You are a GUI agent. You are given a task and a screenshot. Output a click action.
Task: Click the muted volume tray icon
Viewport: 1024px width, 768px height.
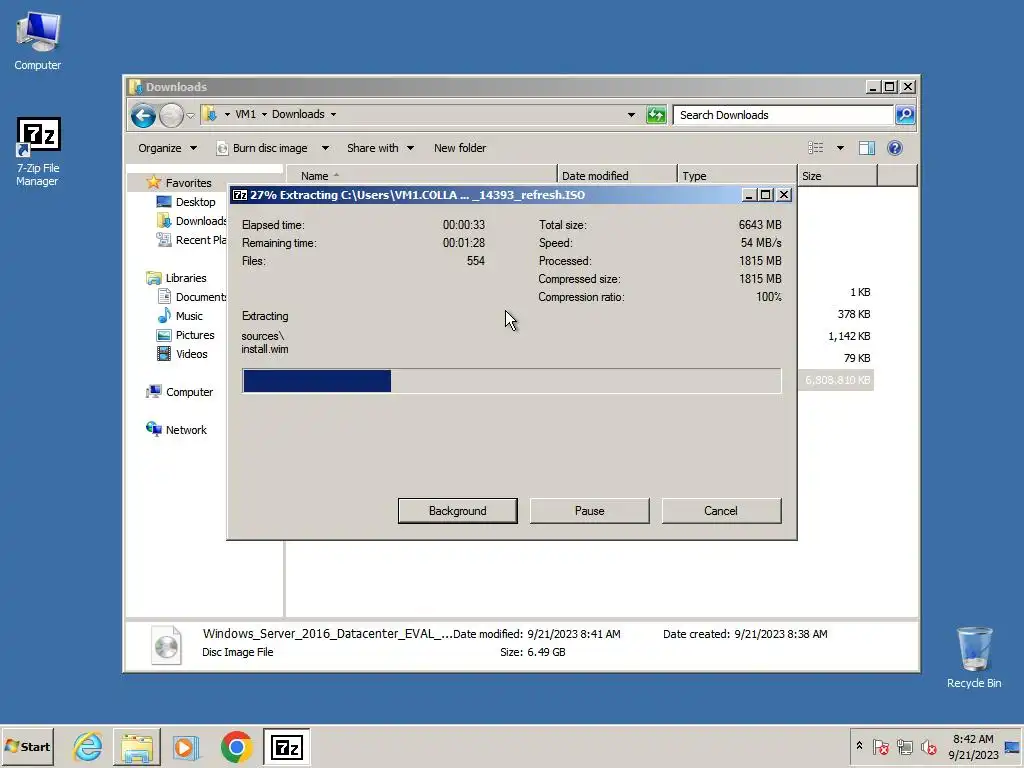pyautogui.click(x=928, y=747)
